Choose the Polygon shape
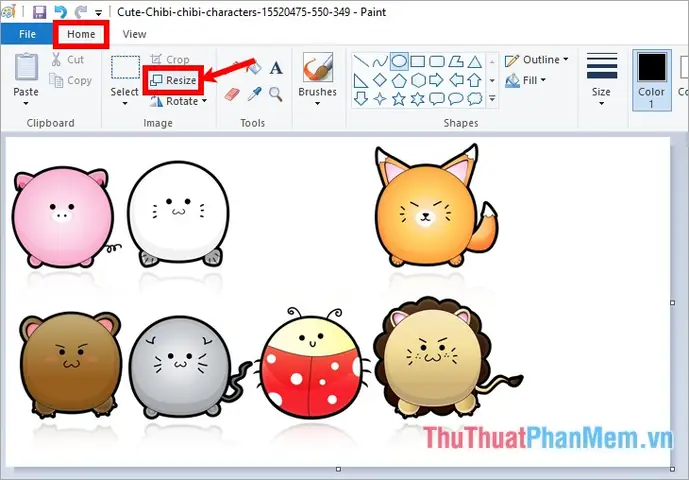 [456, 62]
